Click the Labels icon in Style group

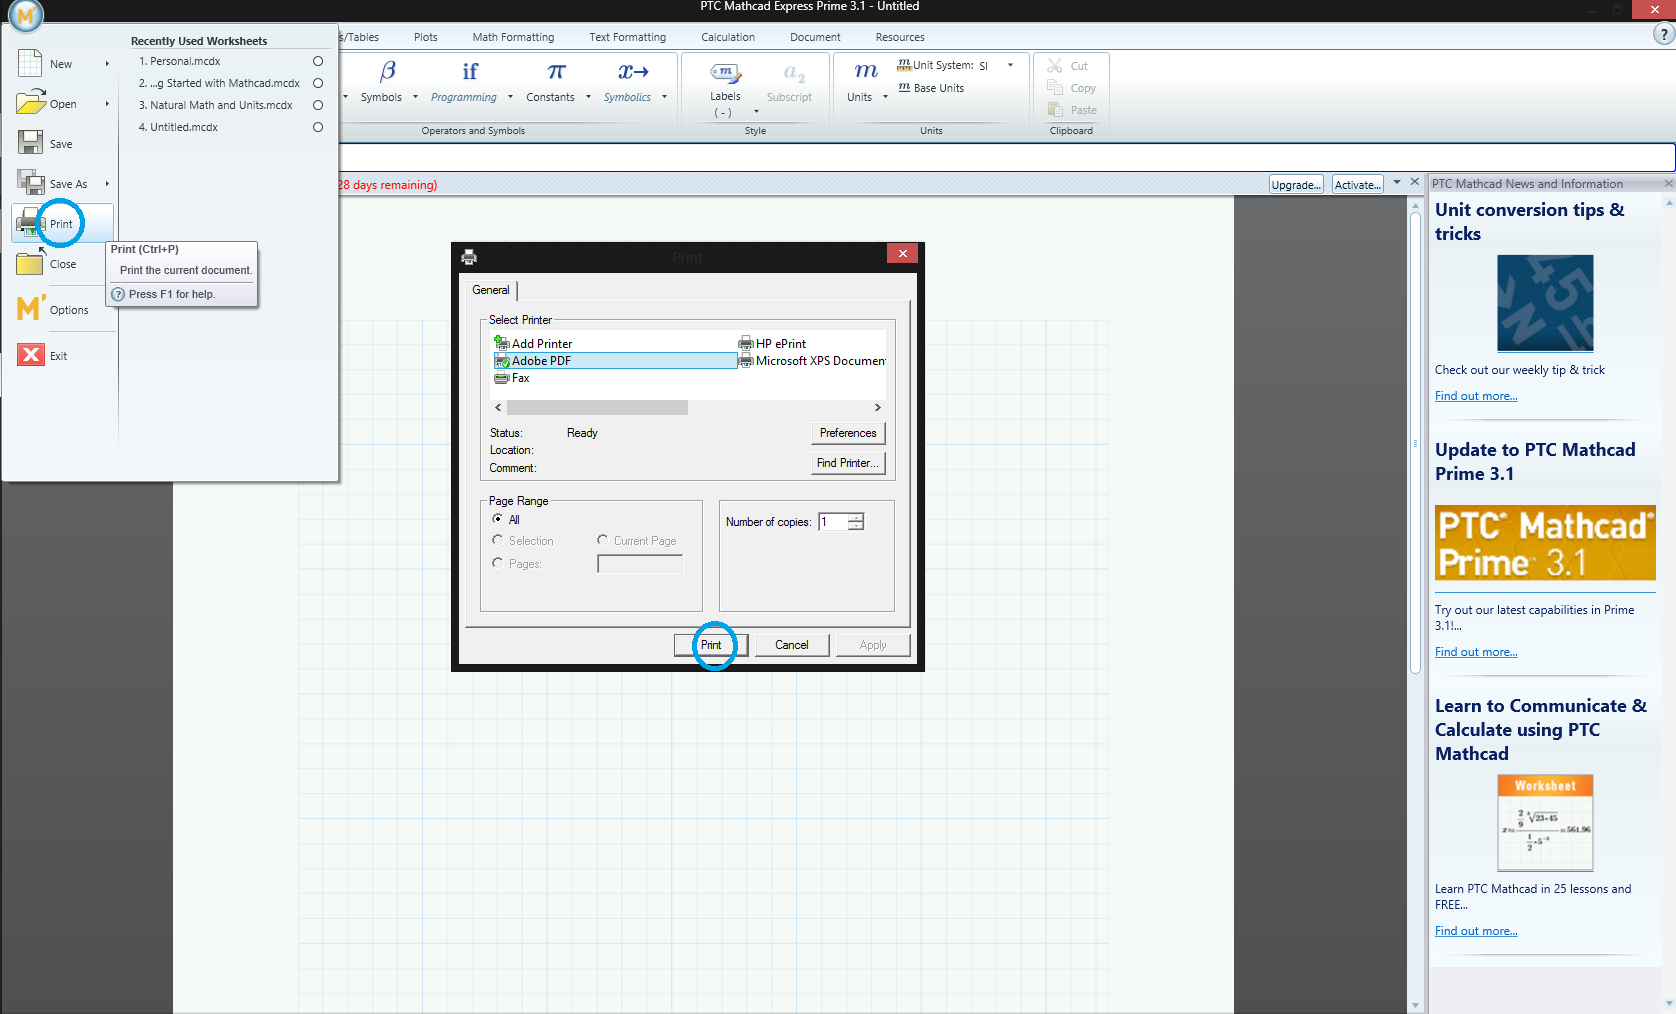725,72
